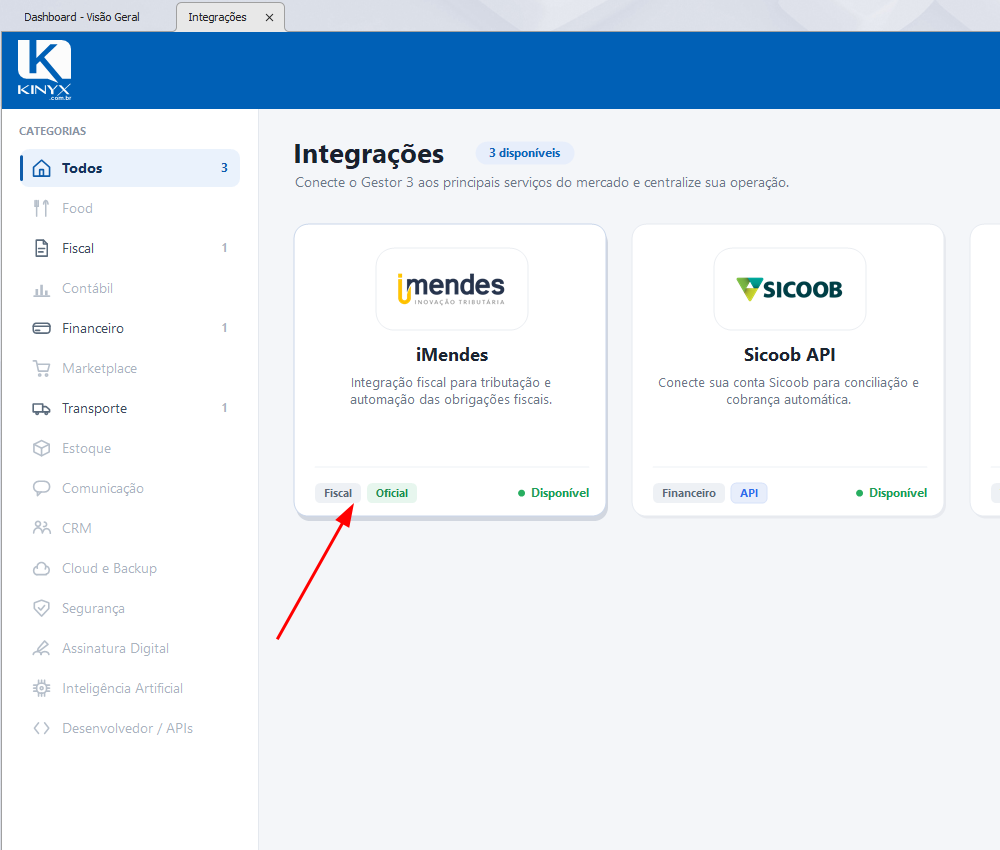Screen dimensions: 1000x850
Task: Open the Inteligência Artificial category
Action: [x=130, y=689]
